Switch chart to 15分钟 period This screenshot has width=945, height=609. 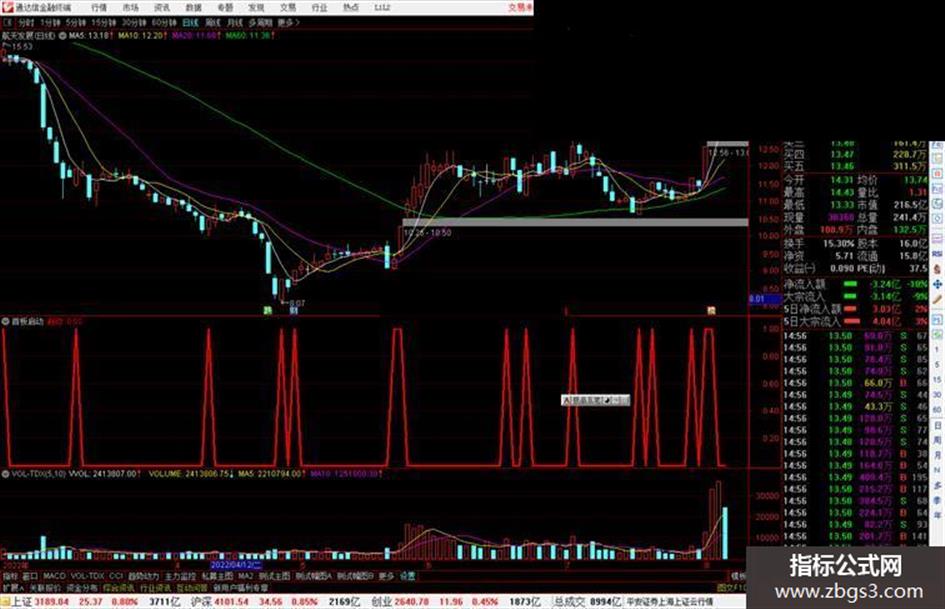[104, 23]
